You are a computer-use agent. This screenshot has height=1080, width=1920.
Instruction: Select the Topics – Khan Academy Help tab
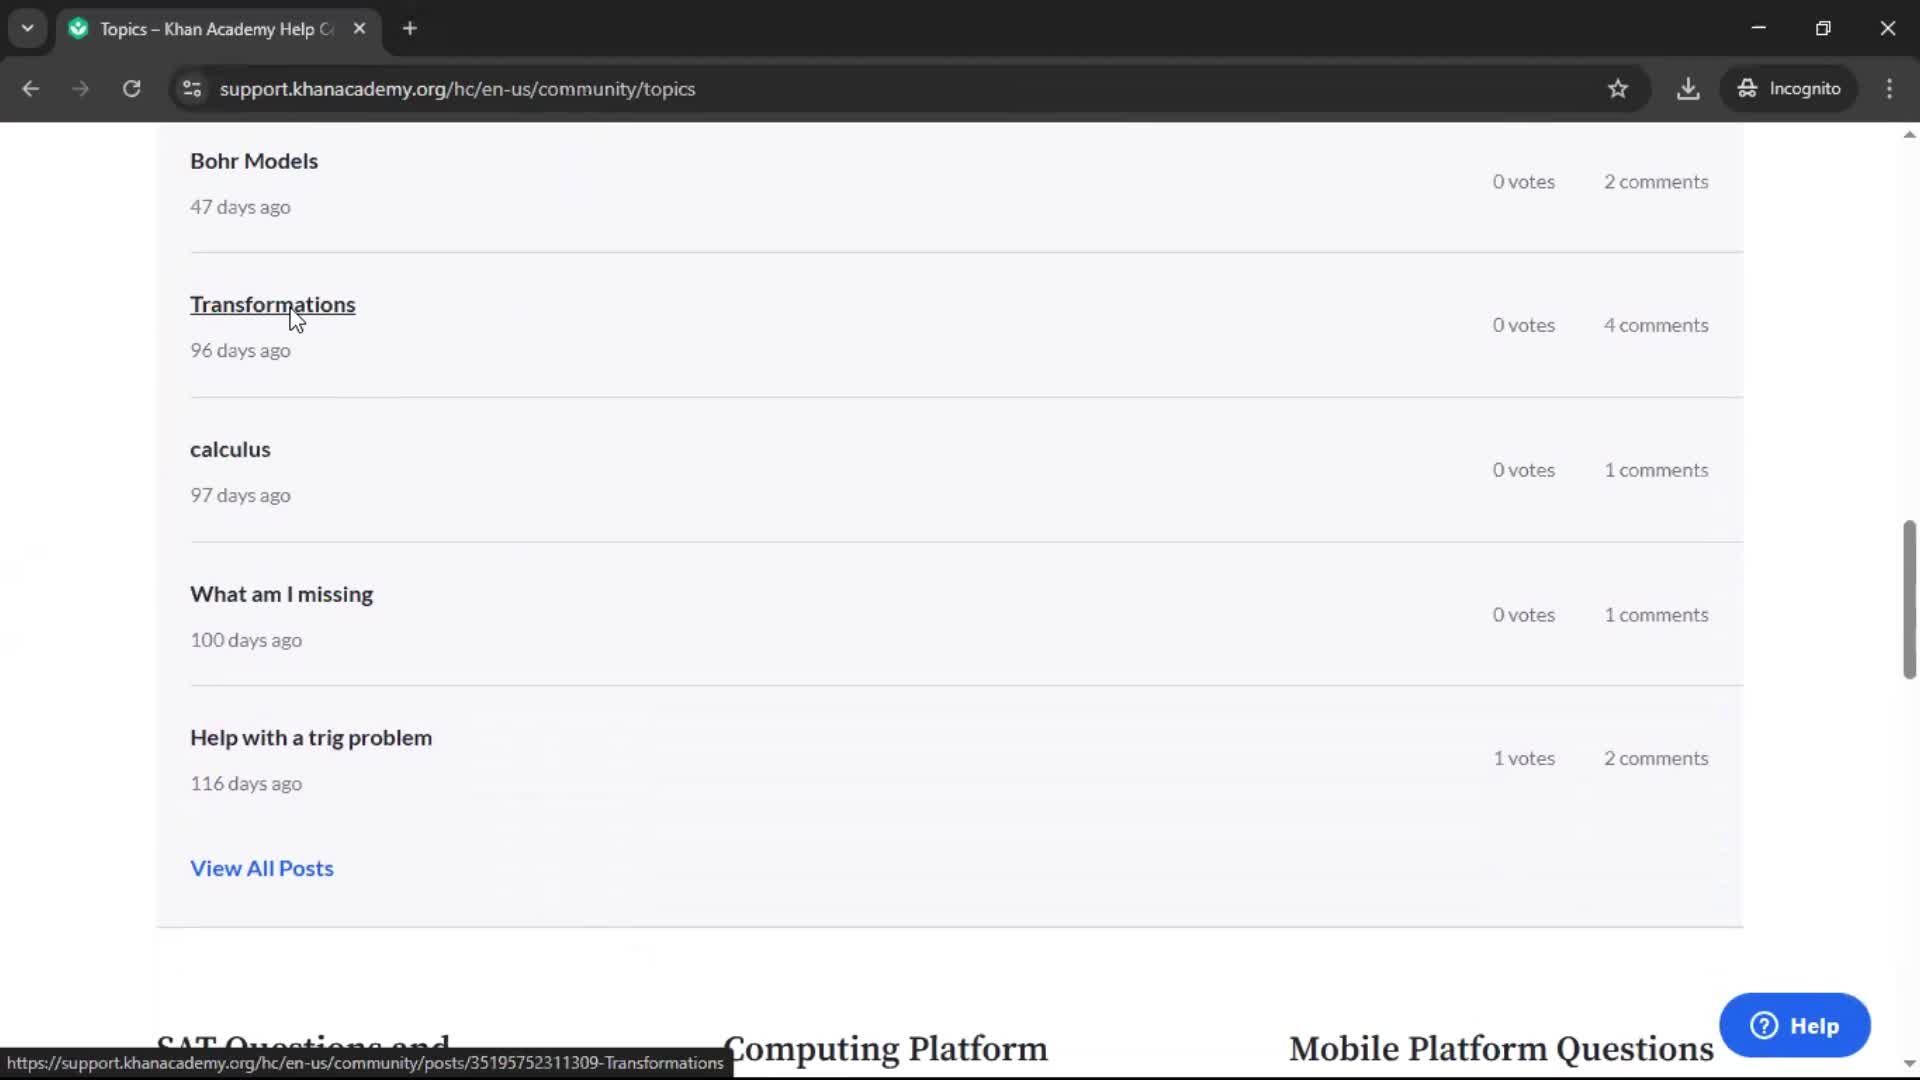[217, 29]
